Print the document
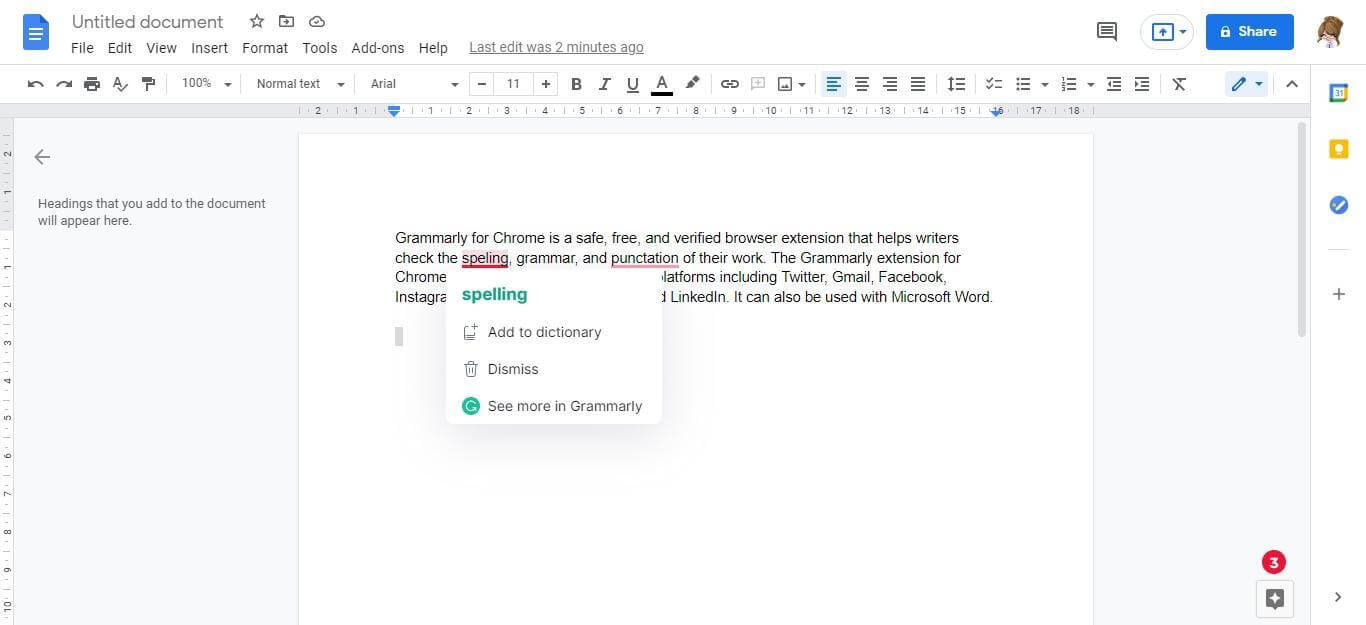The height and width of the screenshot is (625, 1366). [92, 84]
